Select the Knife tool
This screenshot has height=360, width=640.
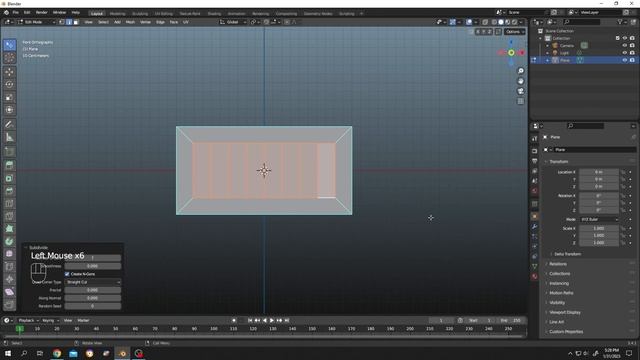(x=9, y=216)
